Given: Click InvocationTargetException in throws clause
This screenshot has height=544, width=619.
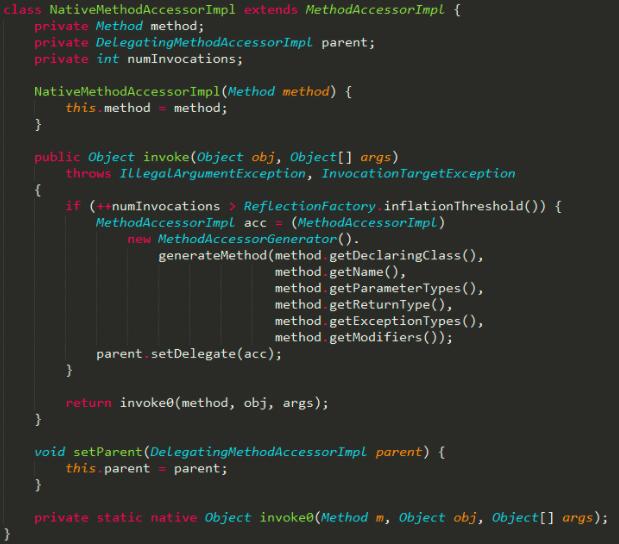Looking at the screenshot, I should click(418, 174).
